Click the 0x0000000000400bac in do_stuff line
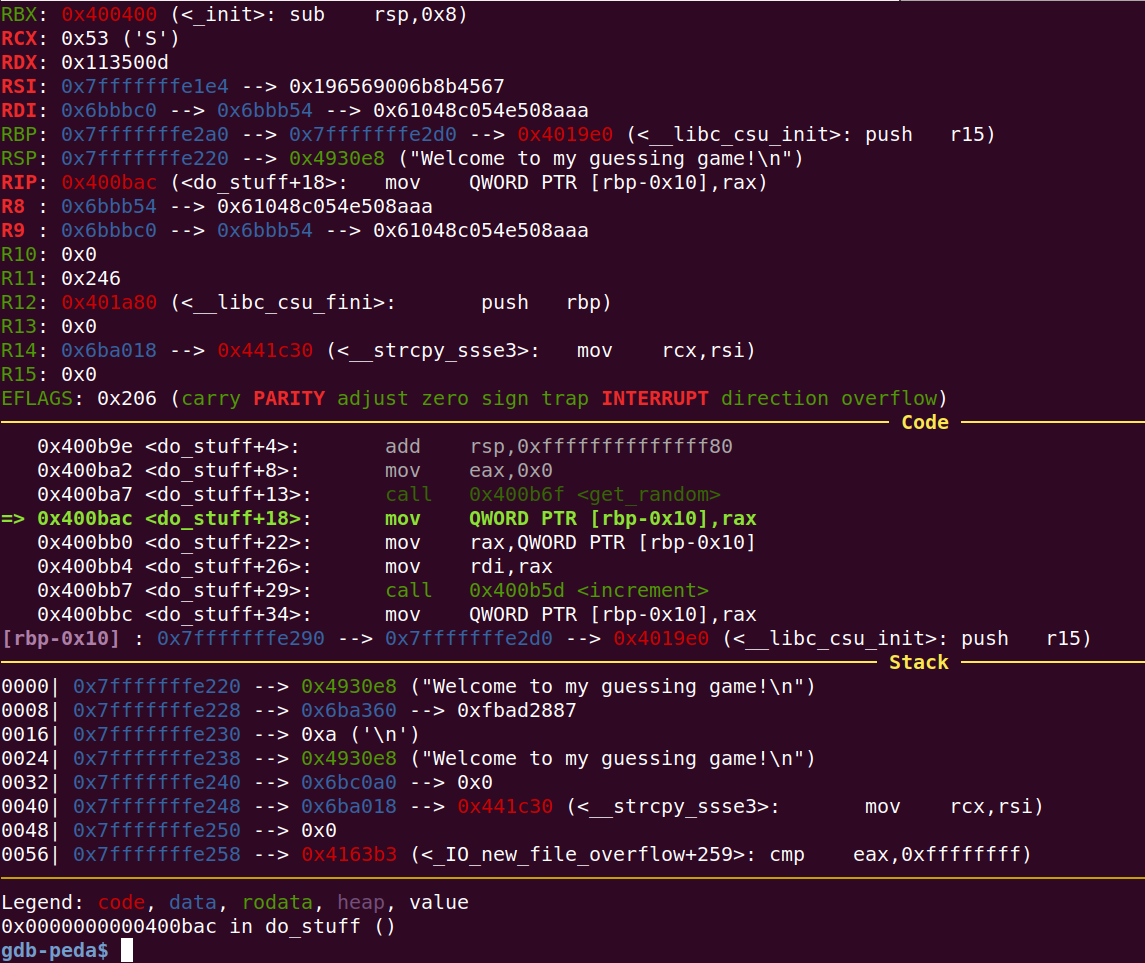Image resolution: width=1145 pixels, height=963 pixels. point(198,926)
